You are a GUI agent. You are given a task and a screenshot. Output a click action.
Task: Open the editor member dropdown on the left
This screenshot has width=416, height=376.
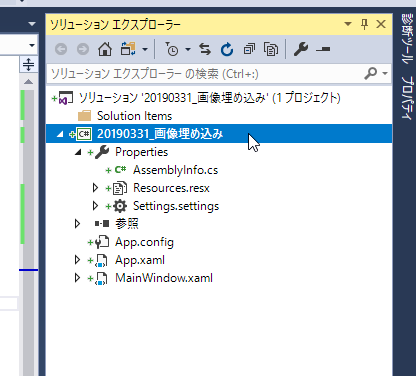click(32, 45)
